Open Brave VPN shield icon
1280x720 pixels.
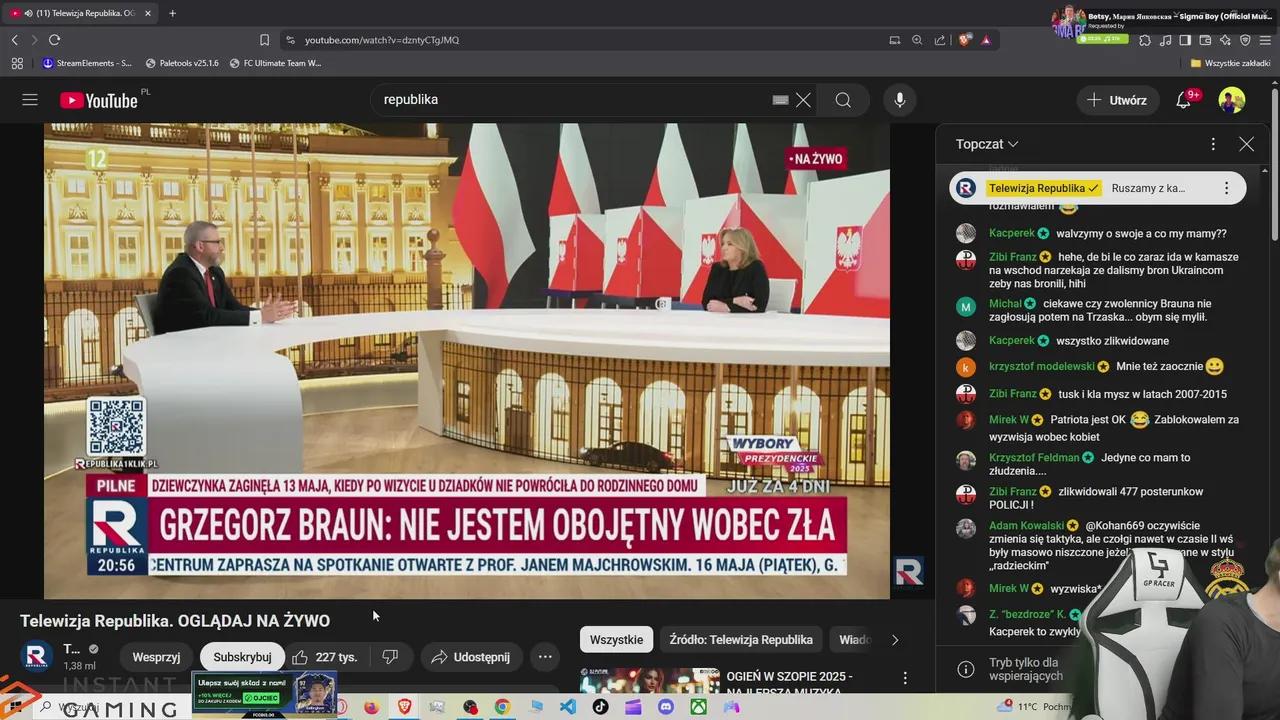click(x=1245, y=40)
